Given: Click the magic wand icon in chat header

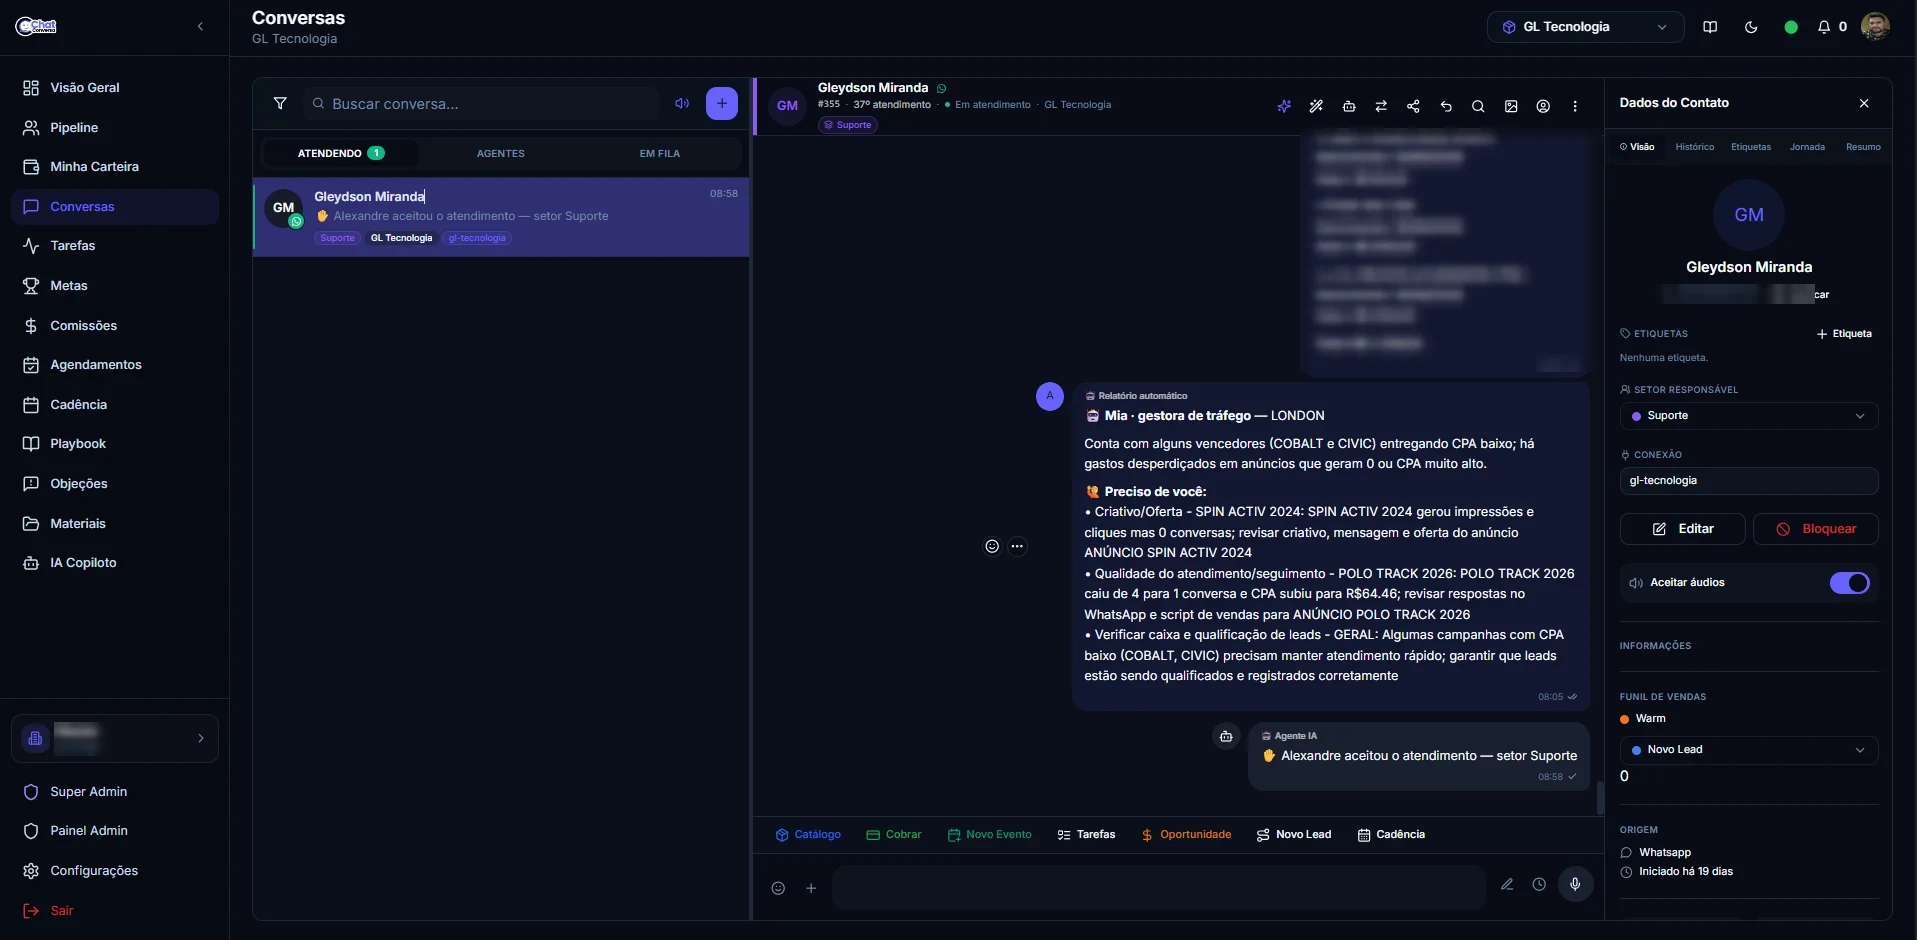Looking at the screenshot, I should point(1316,106).
